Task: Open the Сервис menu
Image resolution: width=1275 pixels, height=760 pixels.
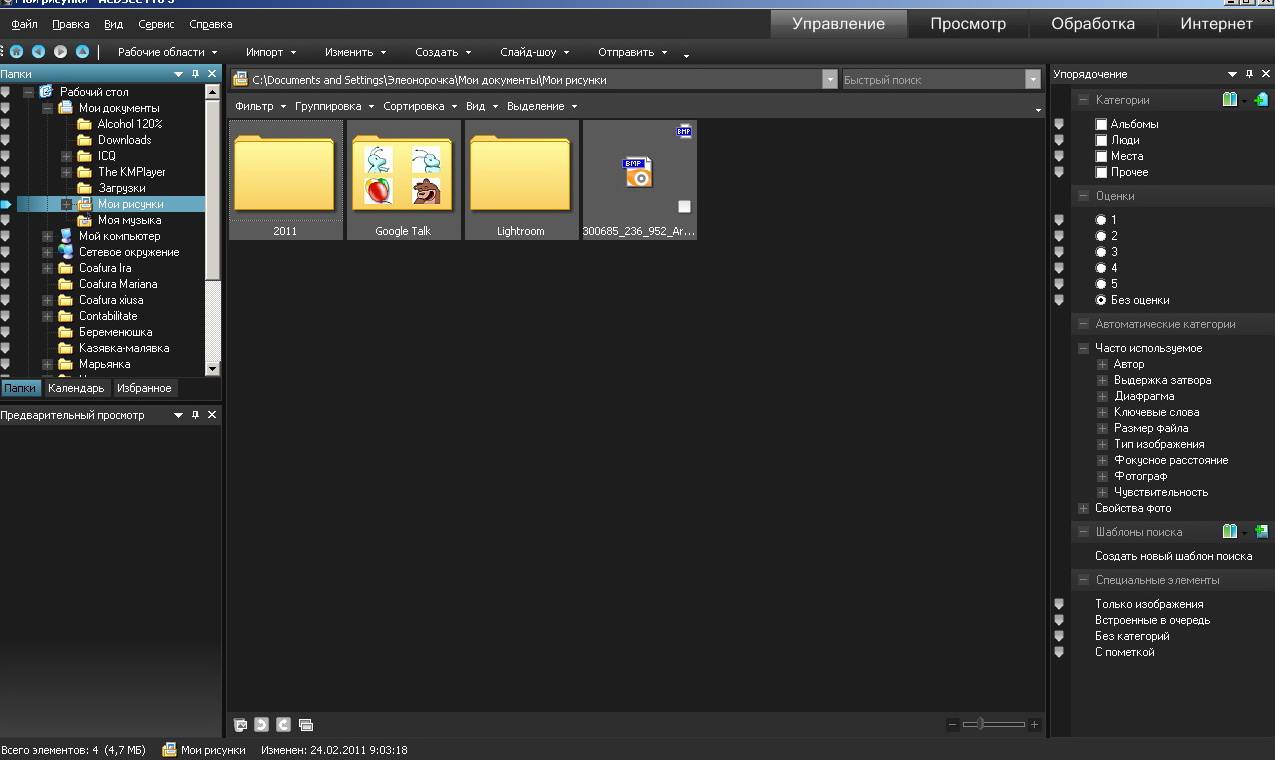Action: pyautogui.click(x=156, y=24)
